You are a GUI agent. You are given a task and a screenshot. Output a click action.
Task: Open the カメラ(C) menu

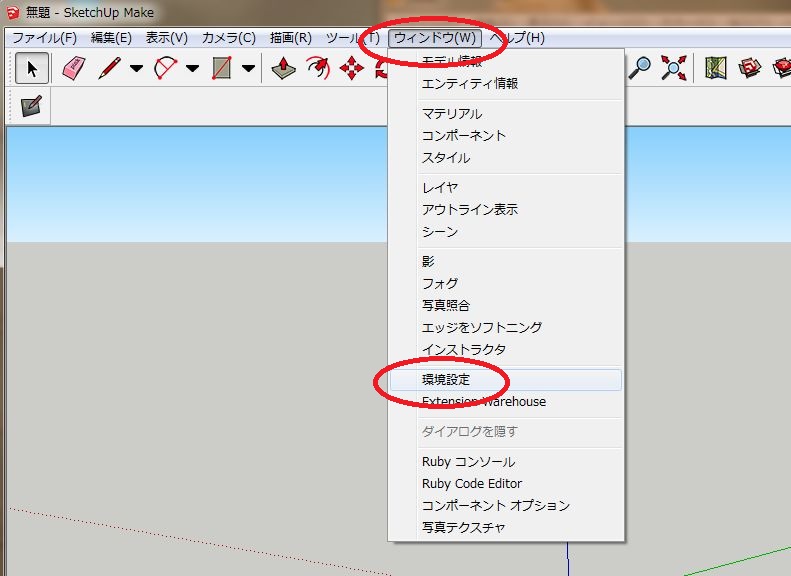pos(229,38)
